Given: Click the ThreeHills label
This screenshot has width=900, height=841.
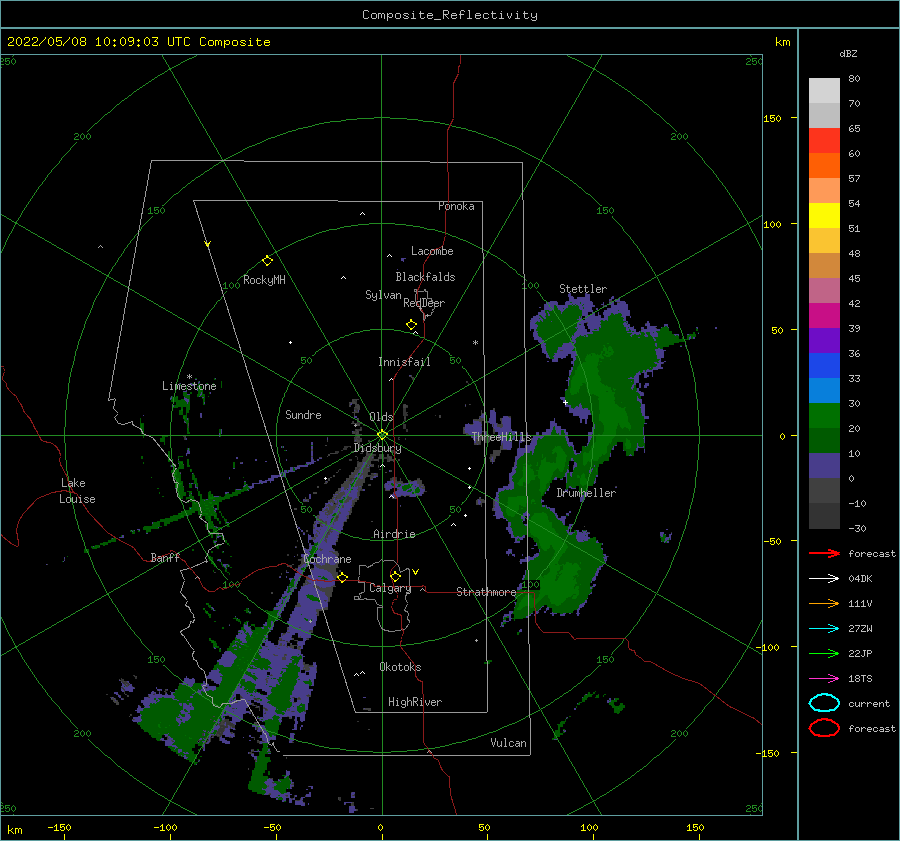Looking at the screenshot, I should (501, 437).
